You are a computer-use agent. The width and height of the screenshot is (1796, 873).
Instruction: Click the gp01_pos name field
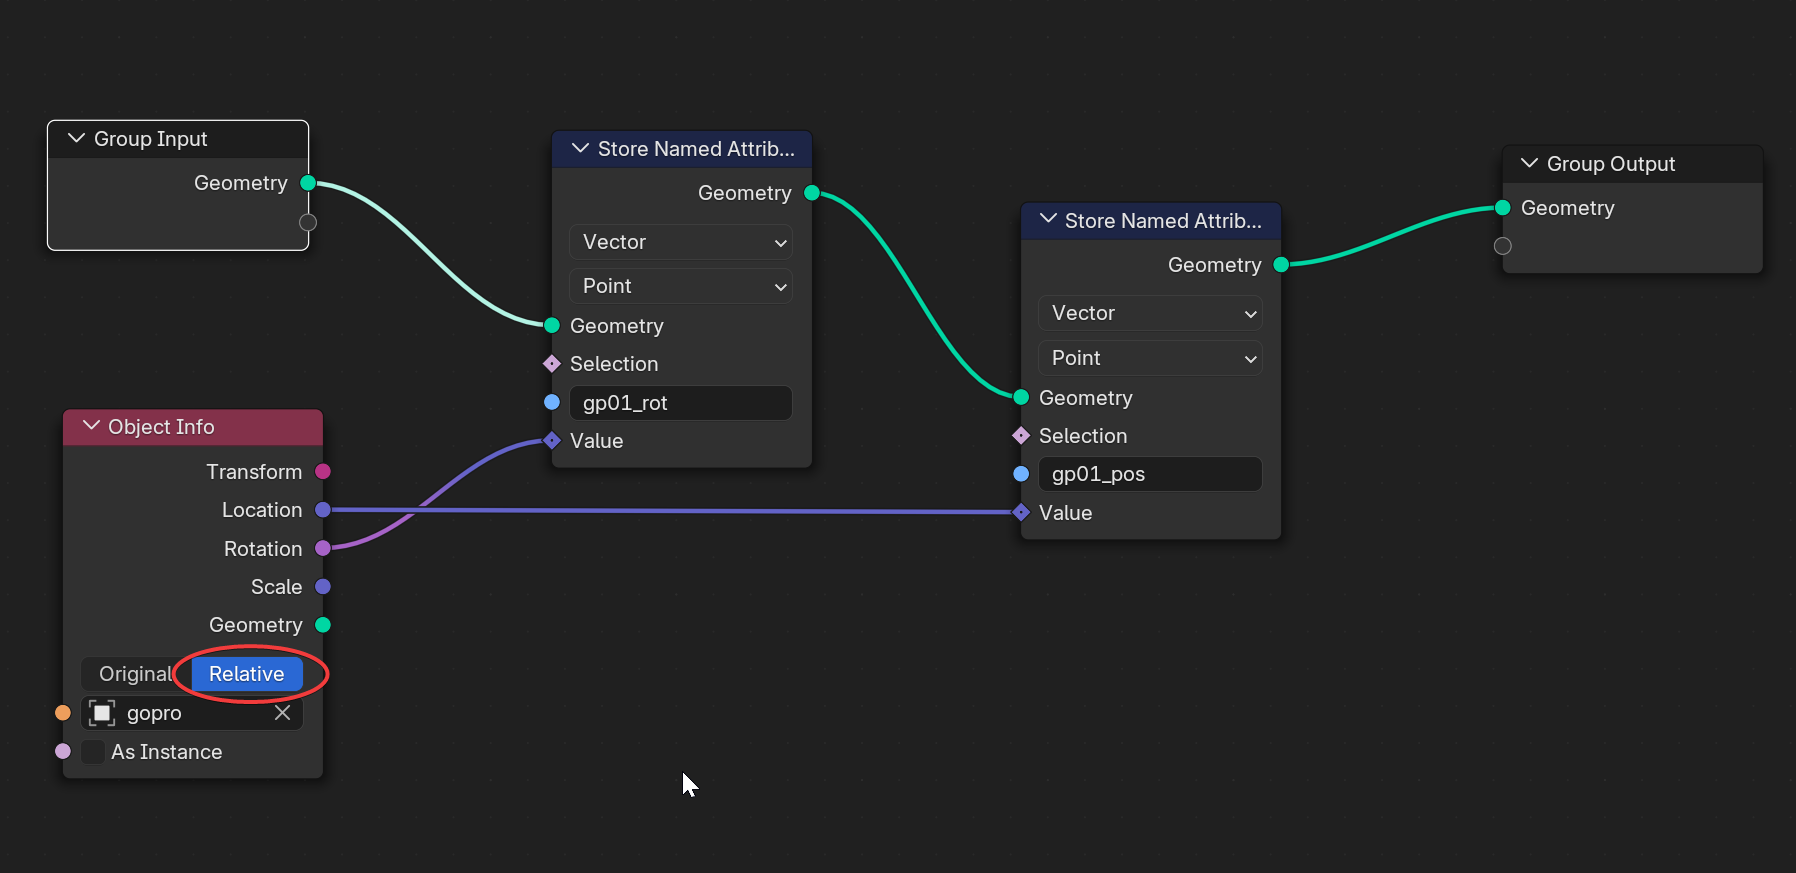1150,474
